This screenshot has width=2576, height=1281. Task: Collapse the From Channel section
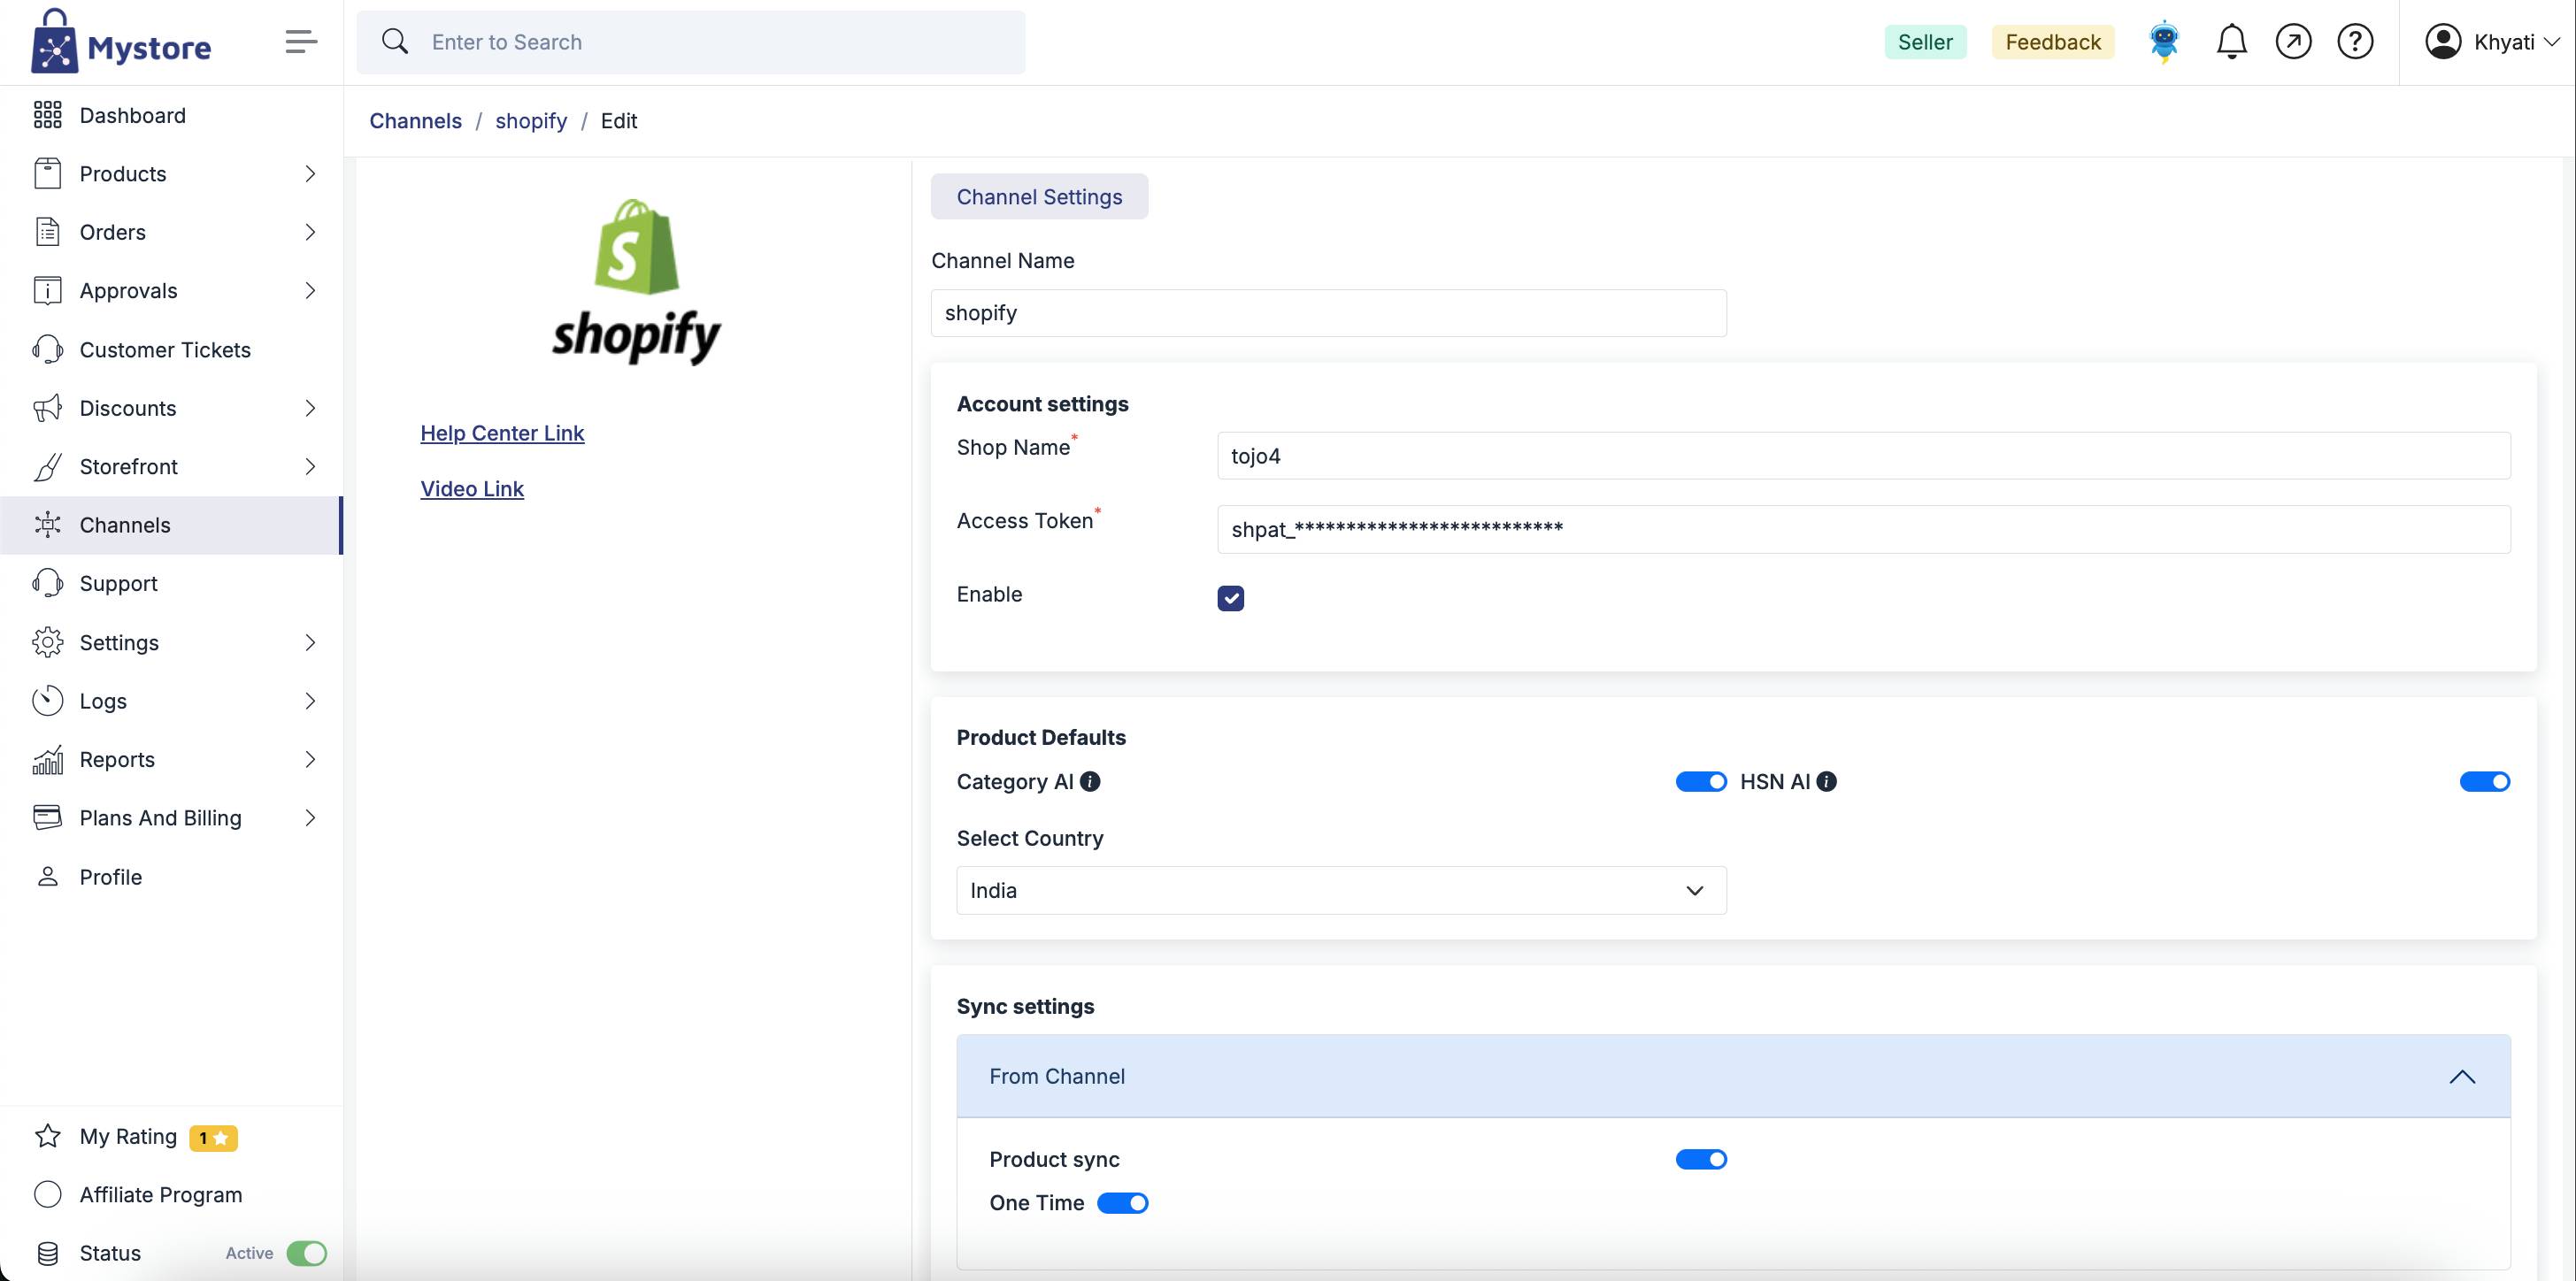[x=2461, y=1077]
